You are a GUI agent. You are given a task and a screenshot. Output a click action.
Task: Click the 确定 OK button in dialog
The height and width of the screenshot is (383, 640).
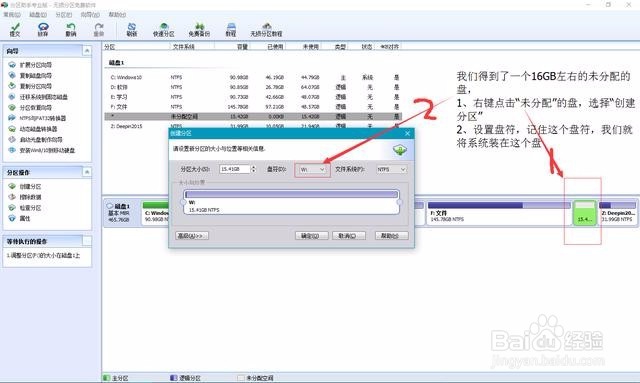click(x=311, y=236)
